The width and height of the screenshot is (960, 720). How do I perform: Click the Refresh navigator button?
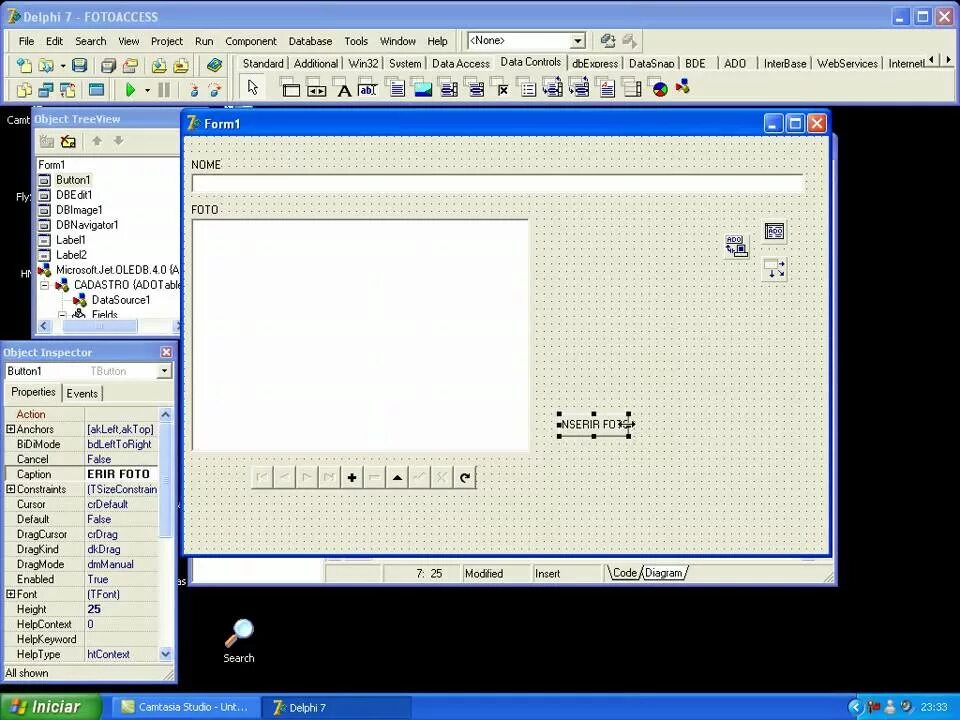465,478
